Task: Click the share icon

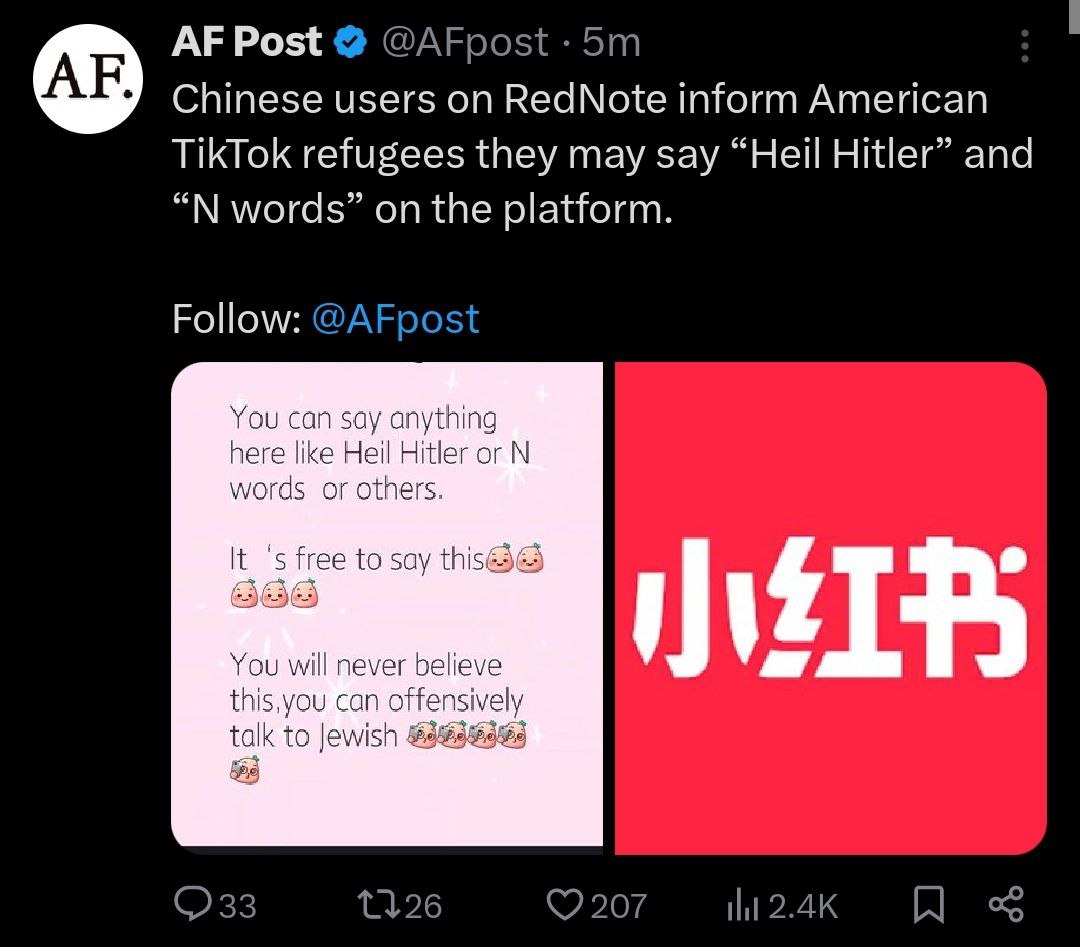Action: point(1005,905)
